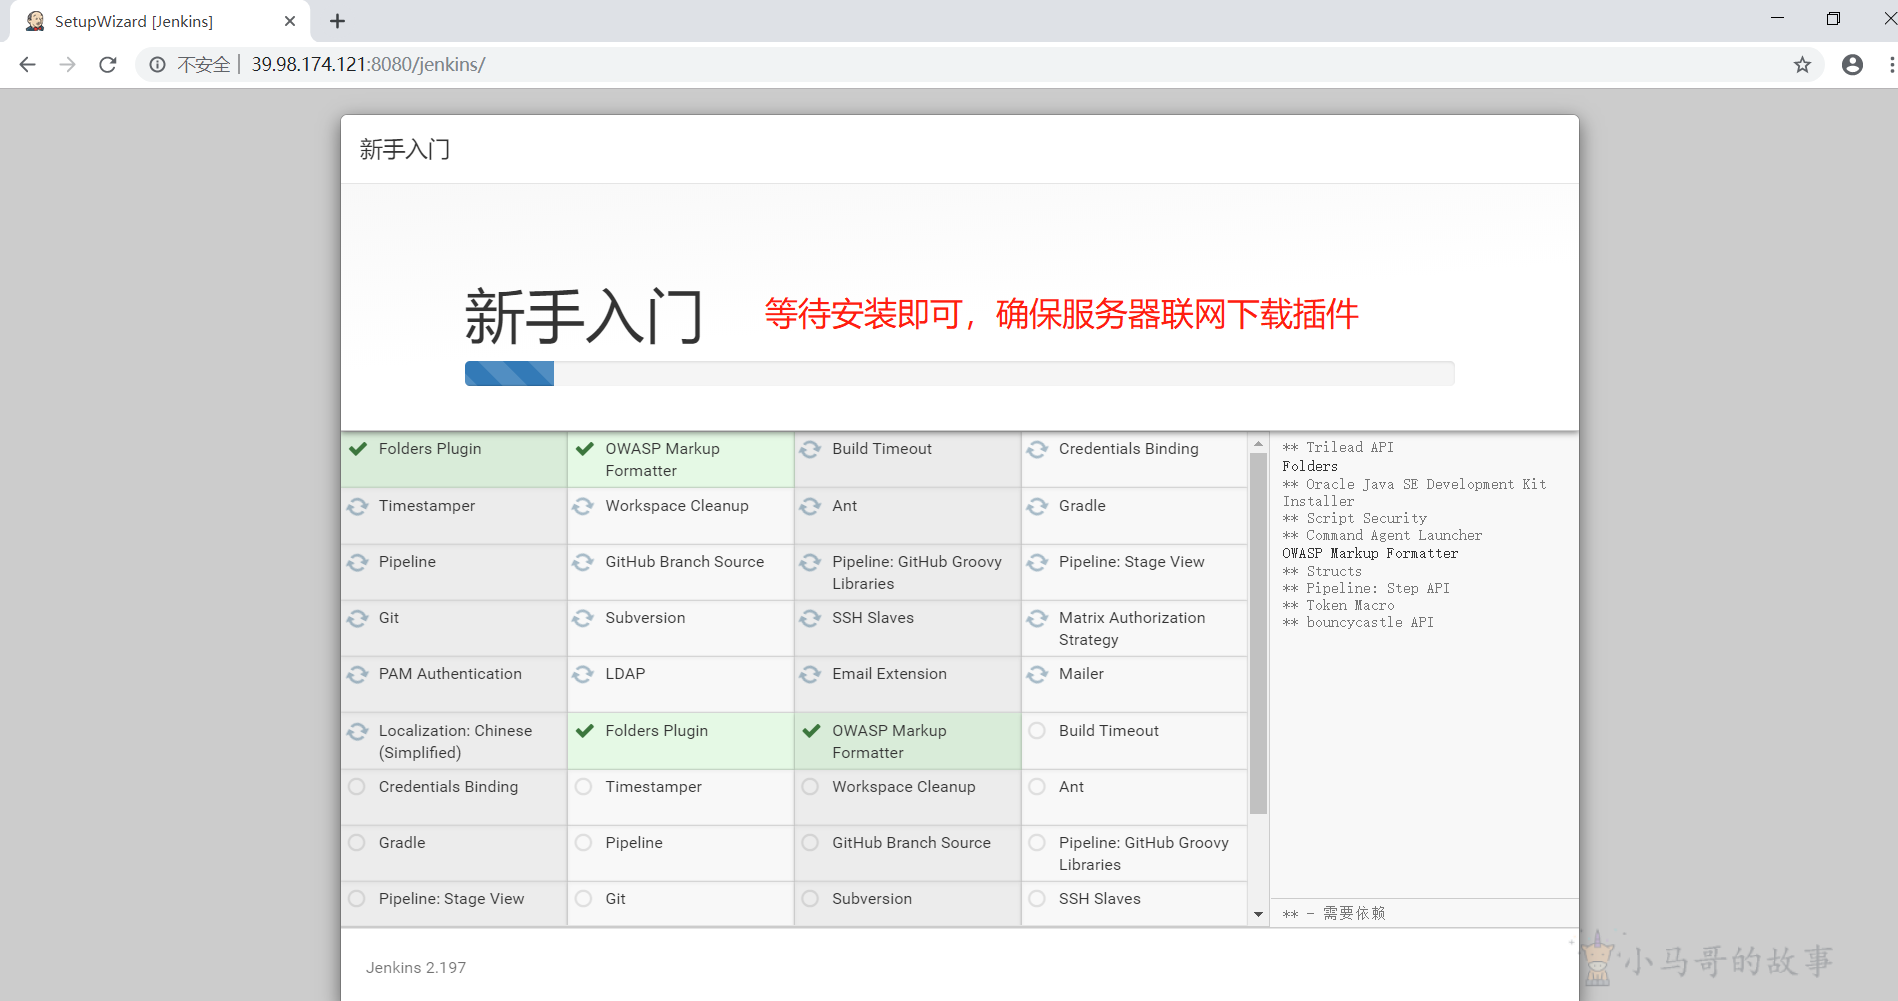
Task: Reload the page with the refresh button
Action: [108, 65]
